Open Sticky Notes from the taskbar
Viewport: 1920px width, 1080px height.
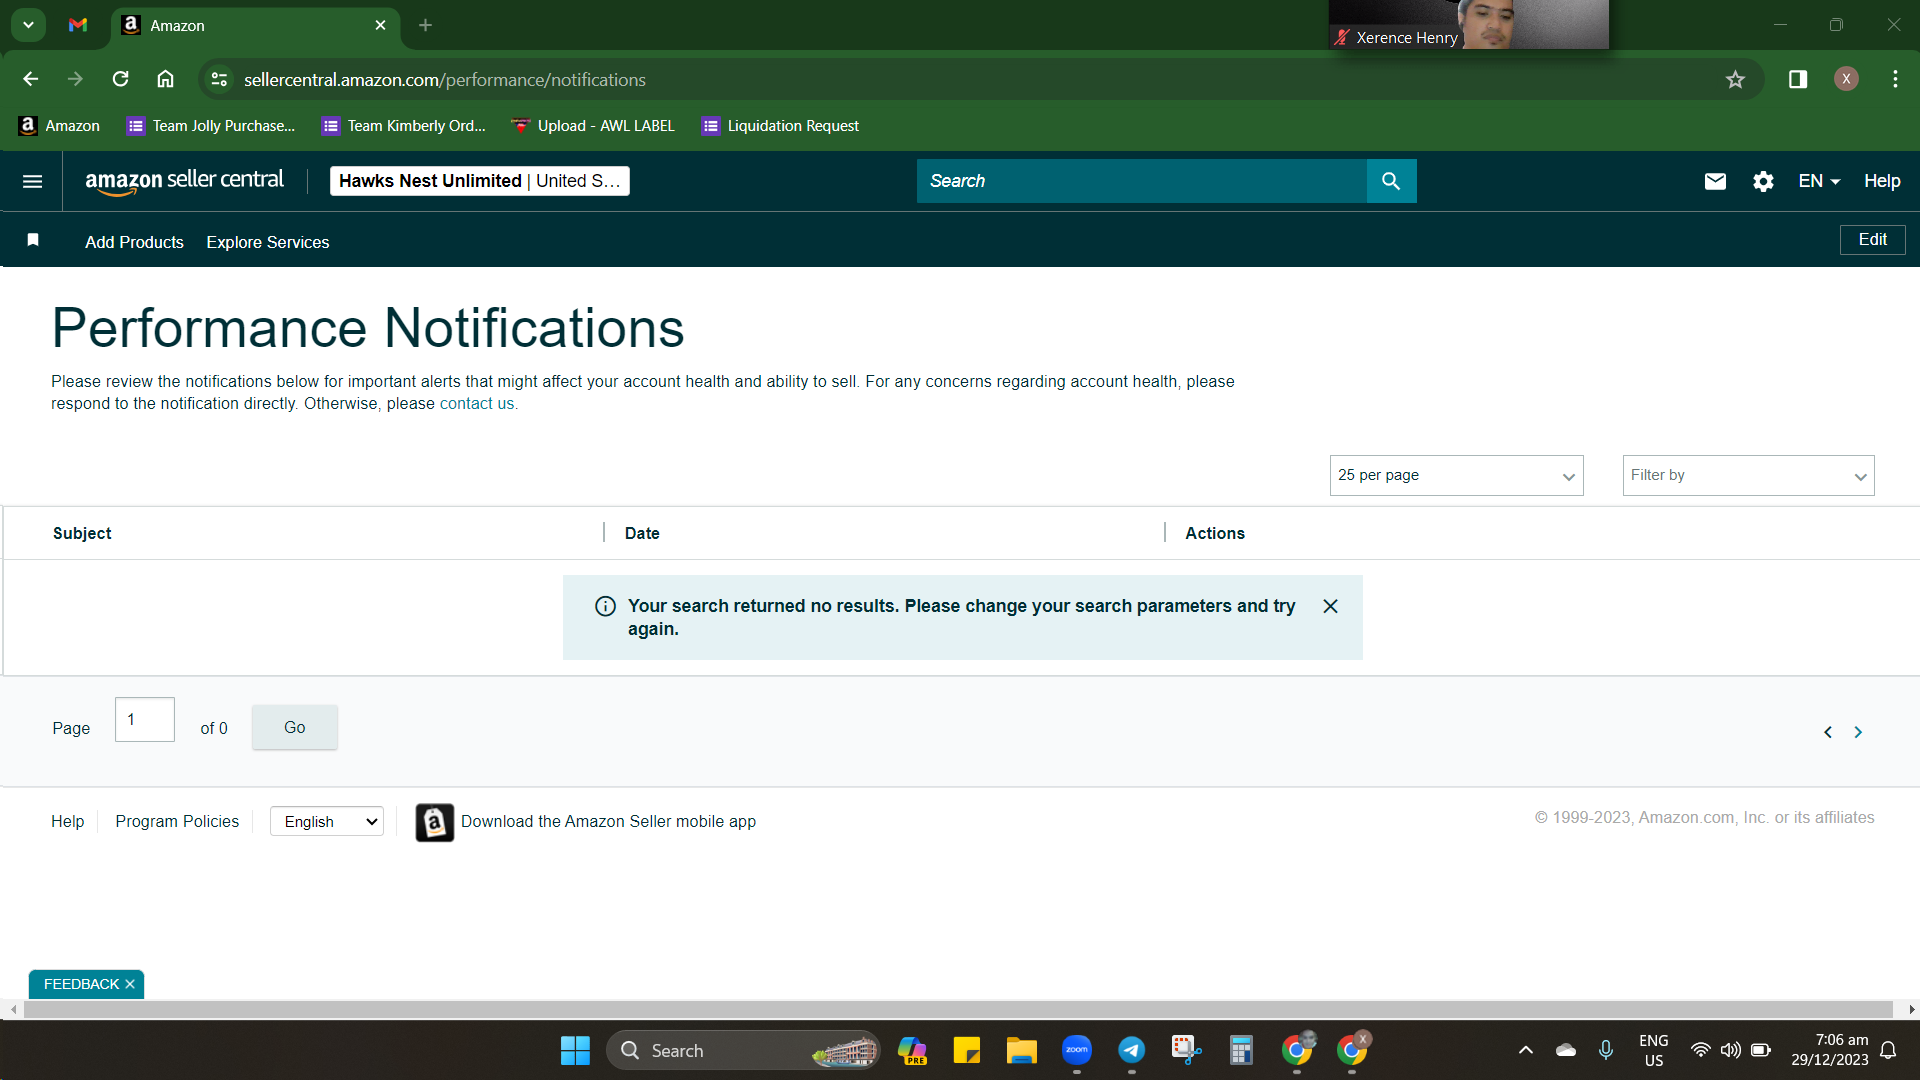967,1051
